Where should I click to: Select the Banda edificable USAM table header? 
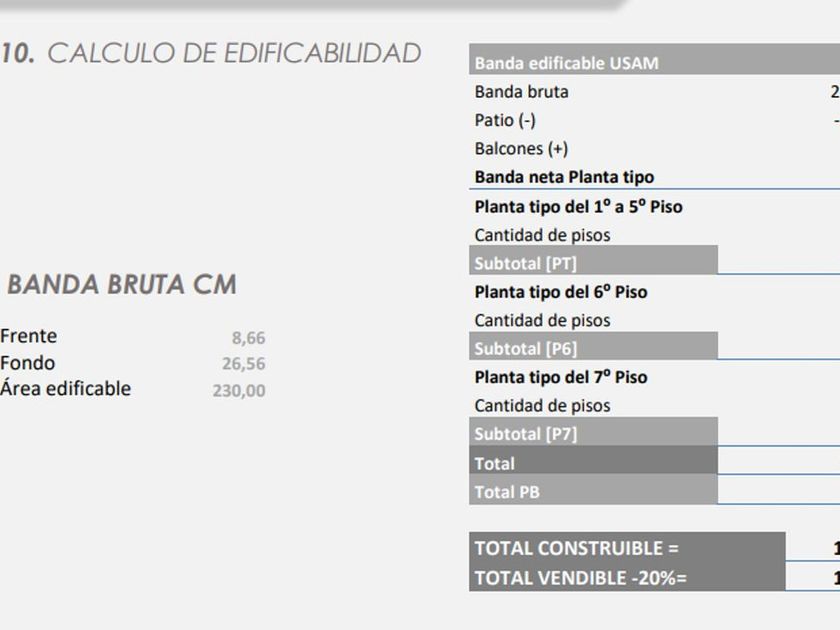(566, 63)
